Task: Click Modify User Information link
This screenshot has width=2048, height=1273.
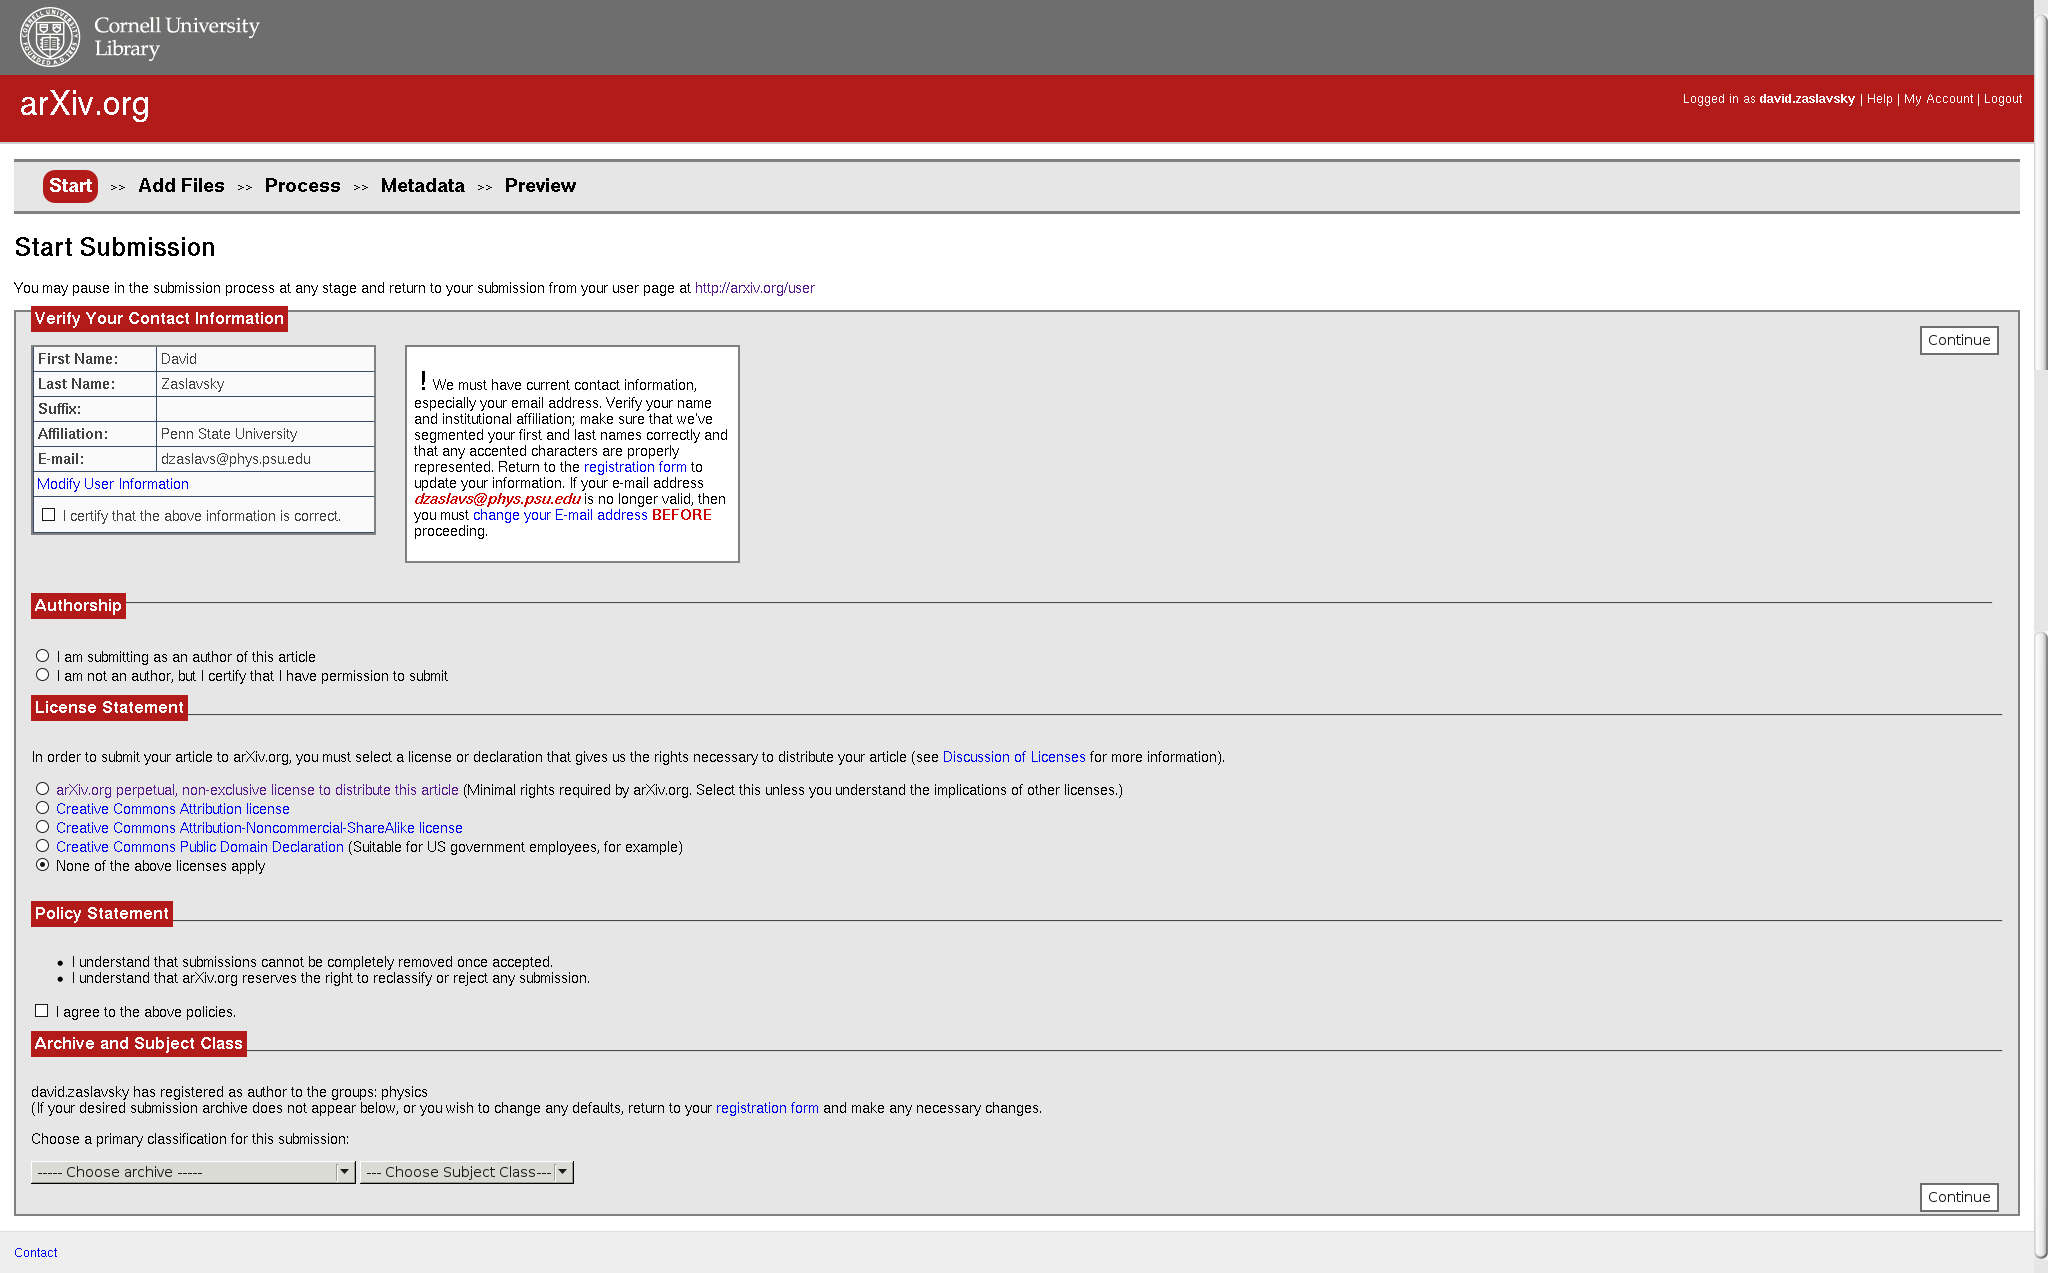Action: [x=113, y=484]
